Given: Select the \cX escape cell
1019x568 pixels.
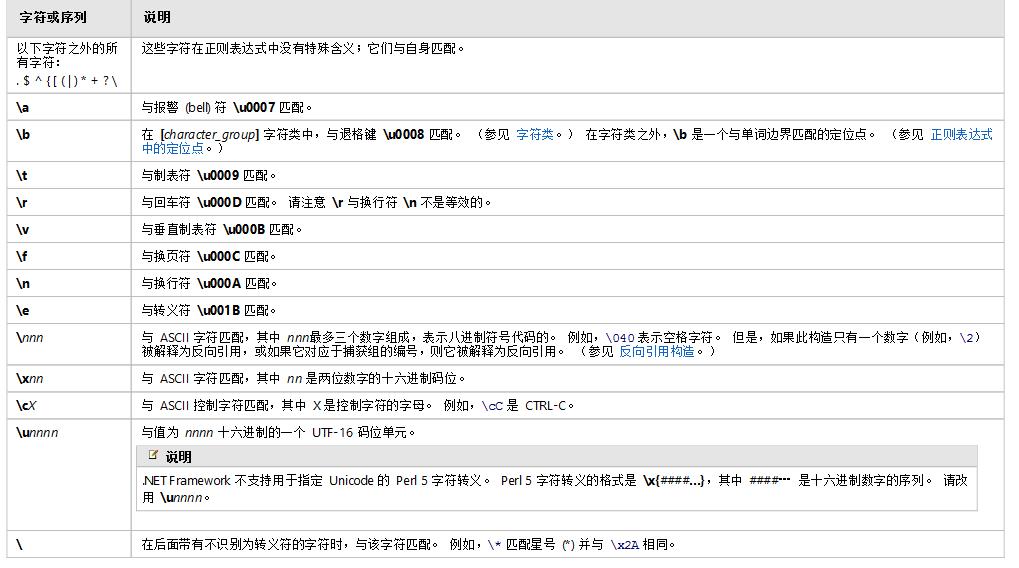Looking at the screenshot, I should (69, 406).
